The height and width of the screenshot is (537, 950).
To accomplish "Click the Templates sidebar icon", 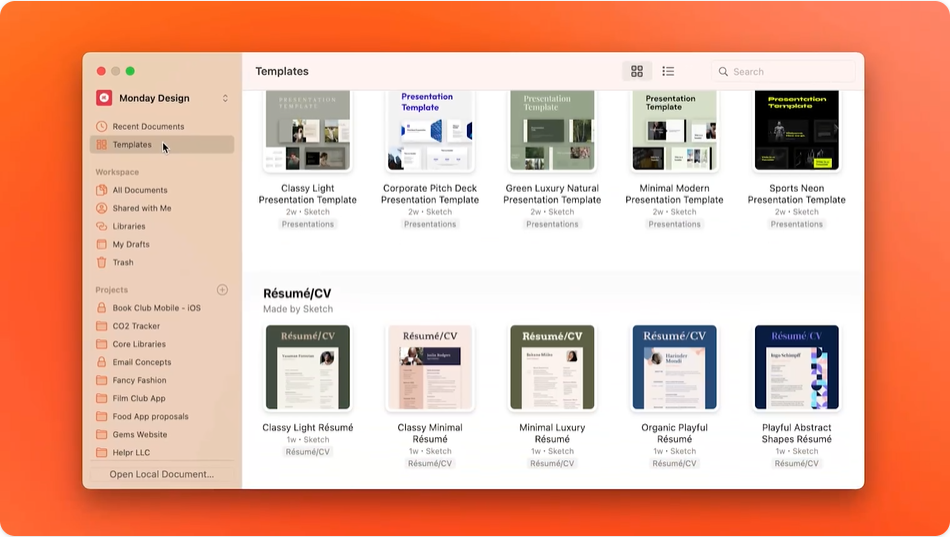I will [x=101, y=145].
